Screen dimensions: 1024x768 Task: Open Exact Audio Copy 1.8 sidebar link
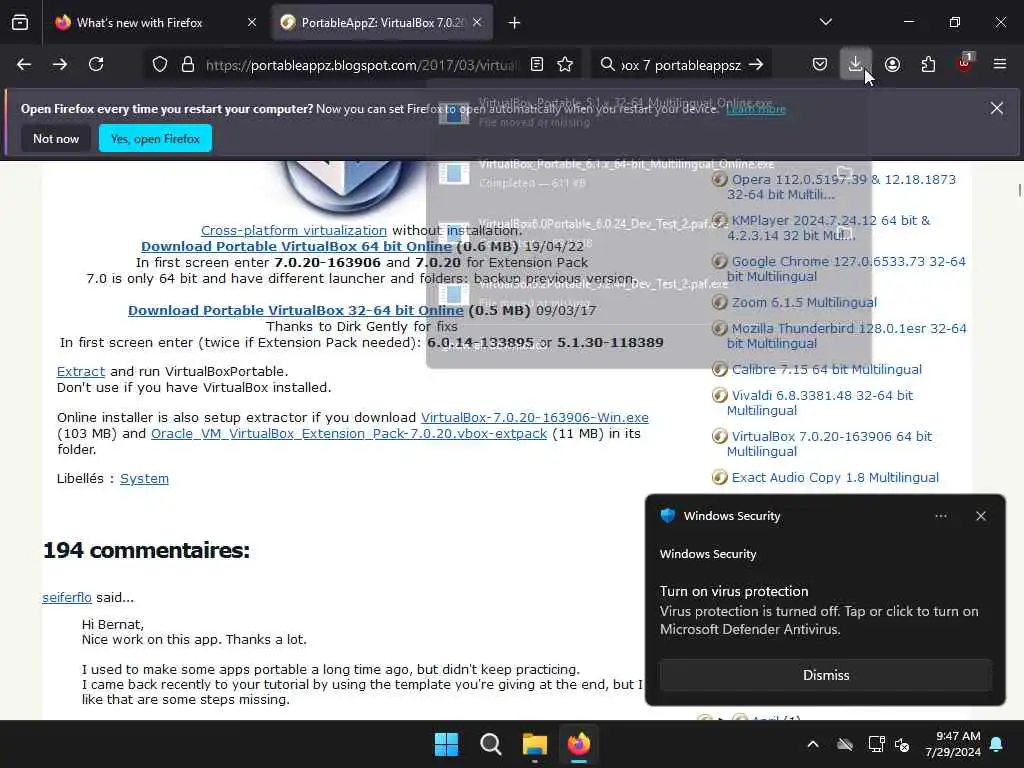(x=835, y=477)
